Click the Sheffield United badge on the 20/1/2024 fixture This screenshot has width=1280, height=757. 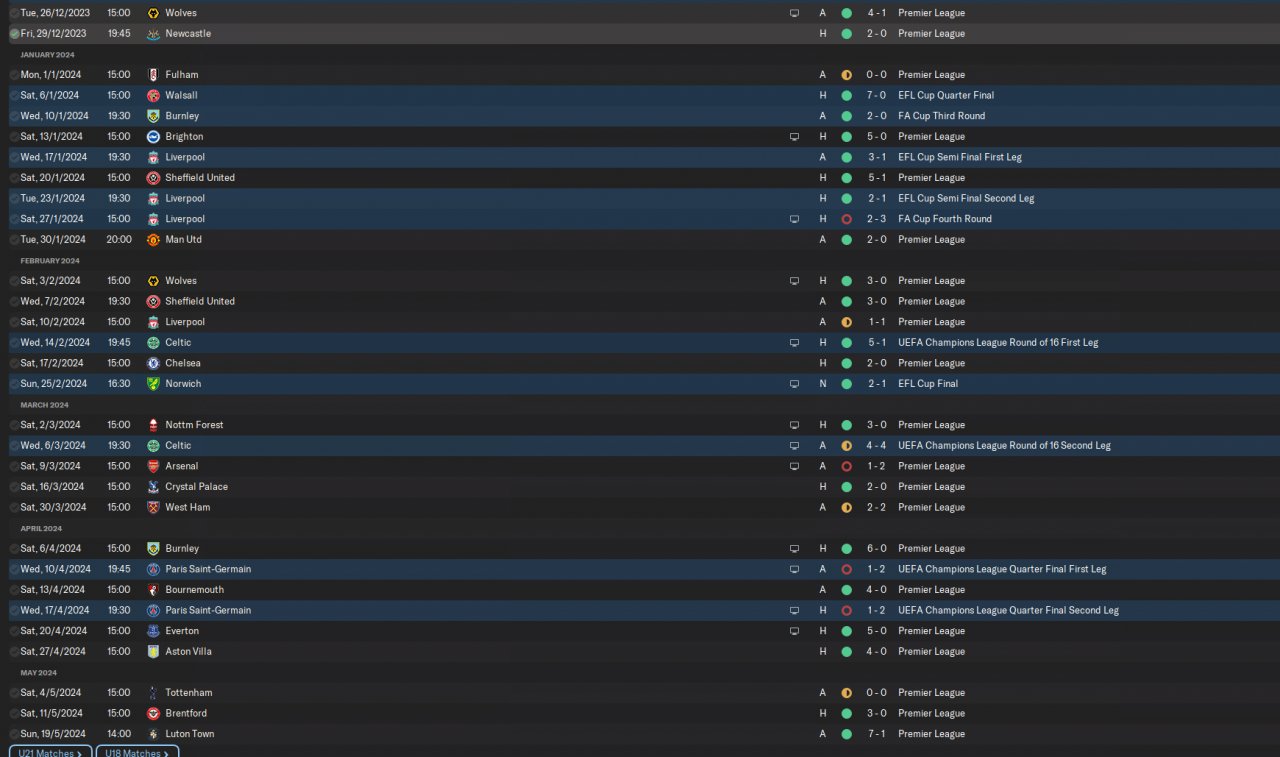pos(153,178)
